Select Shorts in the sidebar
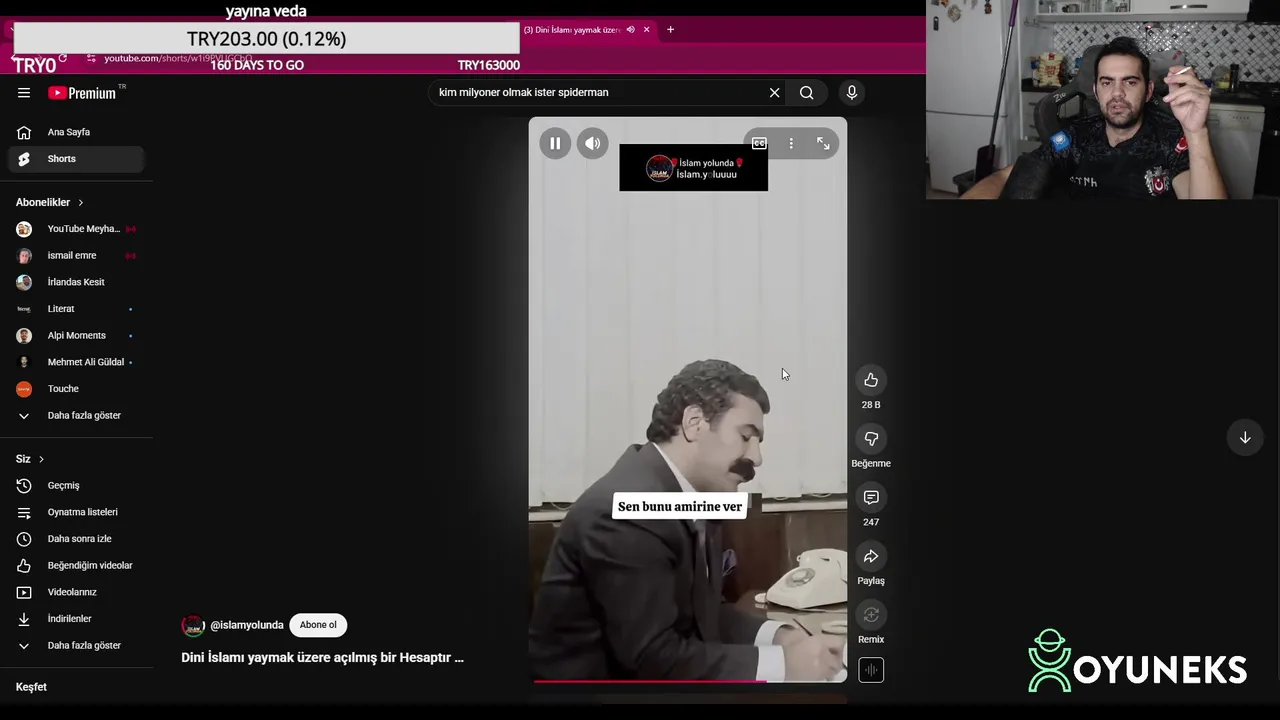 click(76, 159)
